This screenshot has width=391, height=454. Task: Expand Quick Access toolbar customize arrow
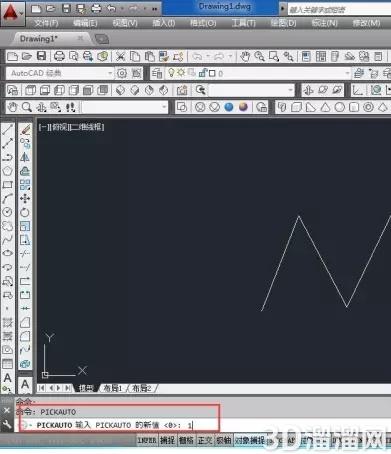tap(154, 9)
